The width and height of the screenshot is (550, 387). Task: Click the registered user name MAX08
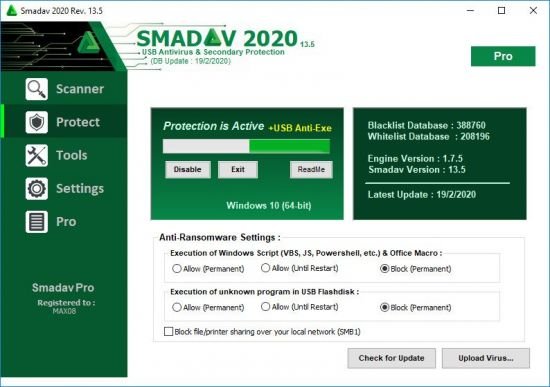64,312
